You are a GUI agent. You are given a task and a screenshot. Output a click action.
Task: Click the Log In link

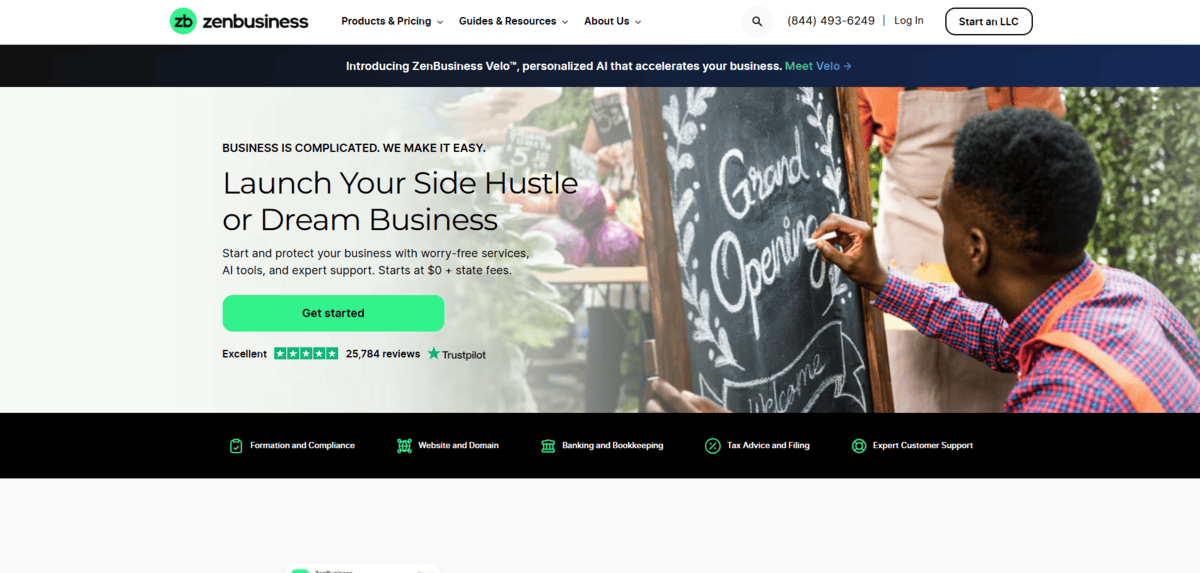click(909, 21)
